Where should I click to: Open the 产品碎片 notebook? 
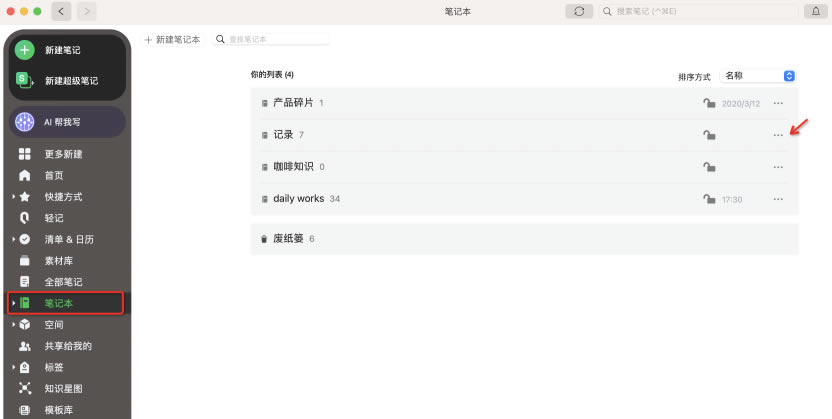pyautogui.click(x=524, y=103)
